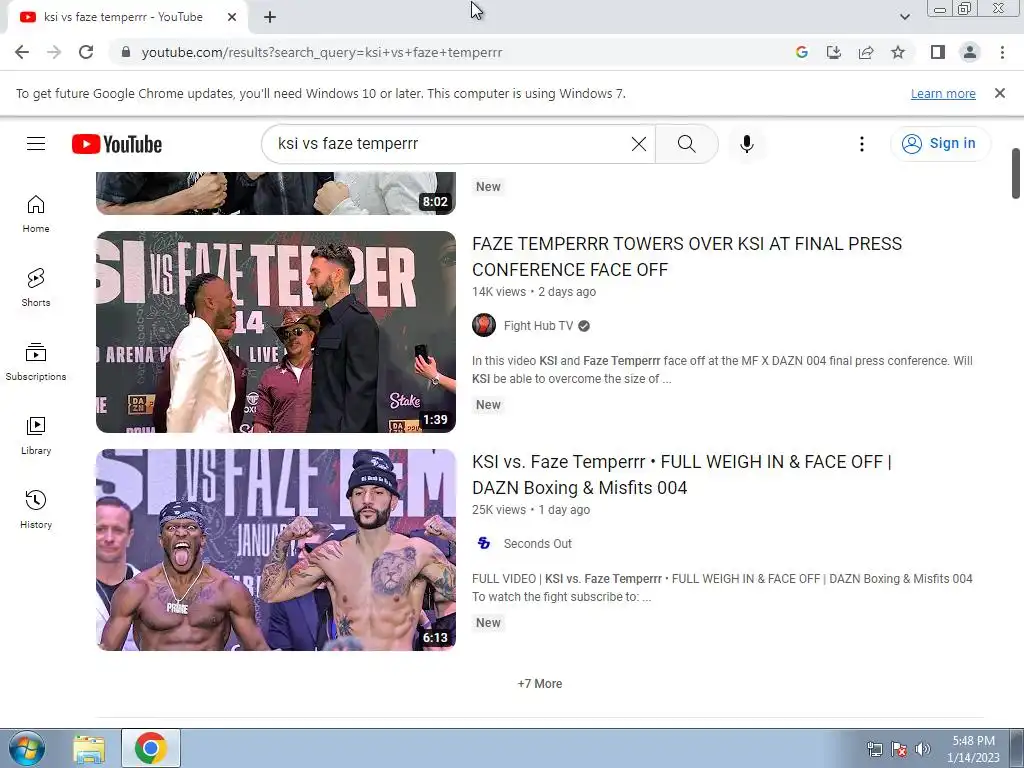Image resolution: width=1024 pixels, height=768 pixels.
Task: Click the browser forward arrow
Action: pos(54,52)
